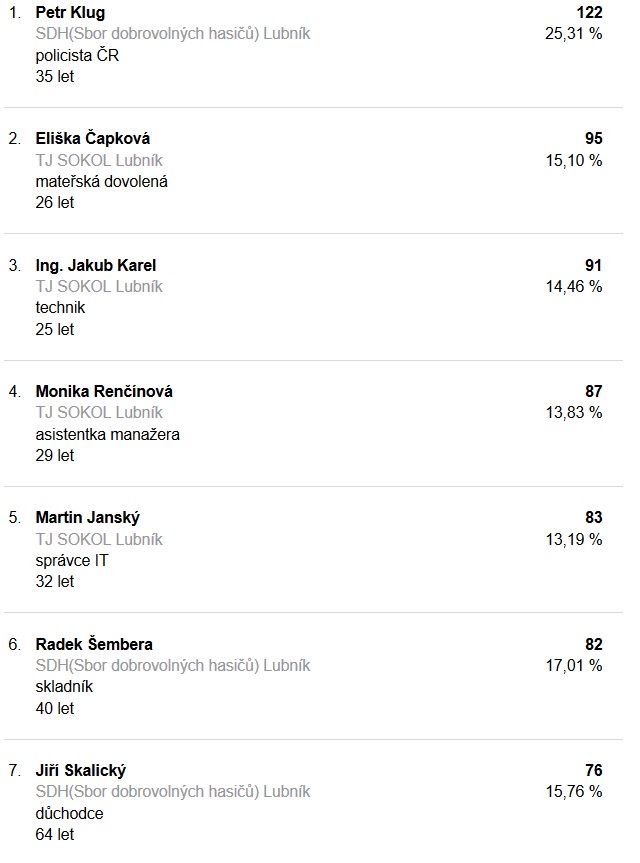Select candidate Martin Janský
This screenshot has height=863, width=640.
pyautogui.click(x=87, y=518)
